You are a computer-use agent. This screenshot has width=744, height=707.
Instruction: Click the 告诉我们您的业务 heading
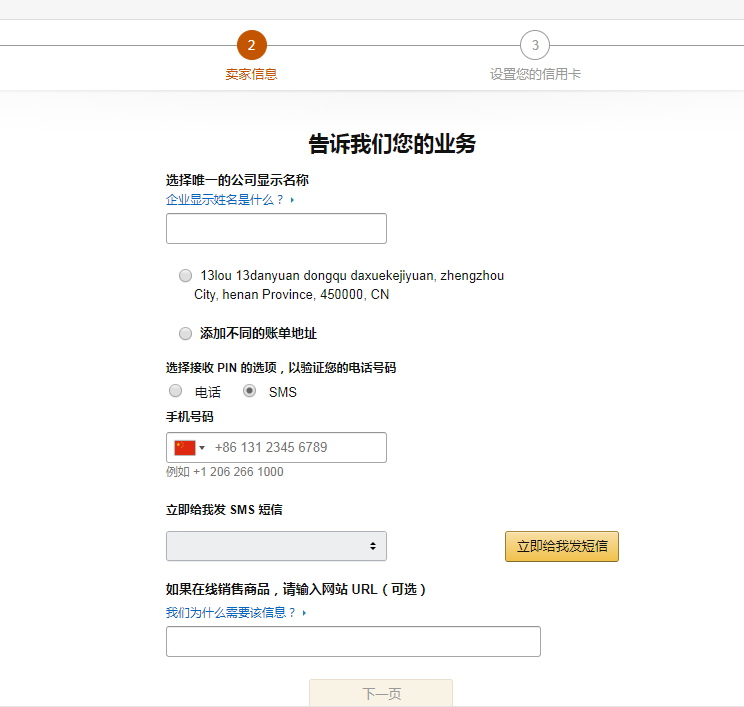(x=392, y=144)
